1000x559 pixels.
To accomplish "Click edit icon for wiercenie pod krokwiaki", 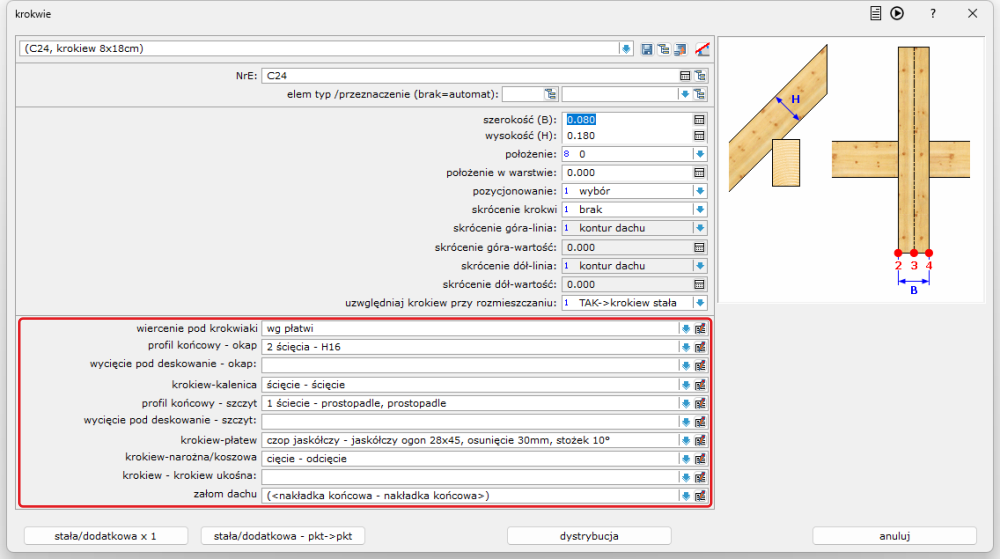I will pos(701,328).
